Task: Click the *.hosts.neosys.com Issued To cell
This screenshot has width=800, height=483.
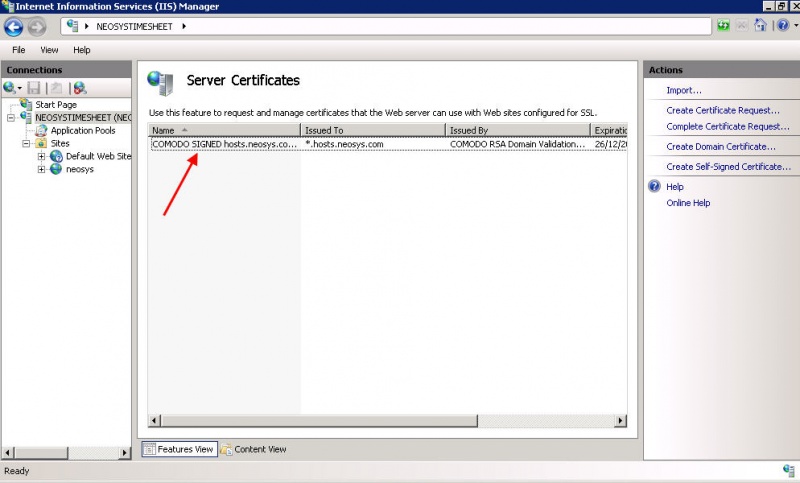Action: [x=344, y=144]
